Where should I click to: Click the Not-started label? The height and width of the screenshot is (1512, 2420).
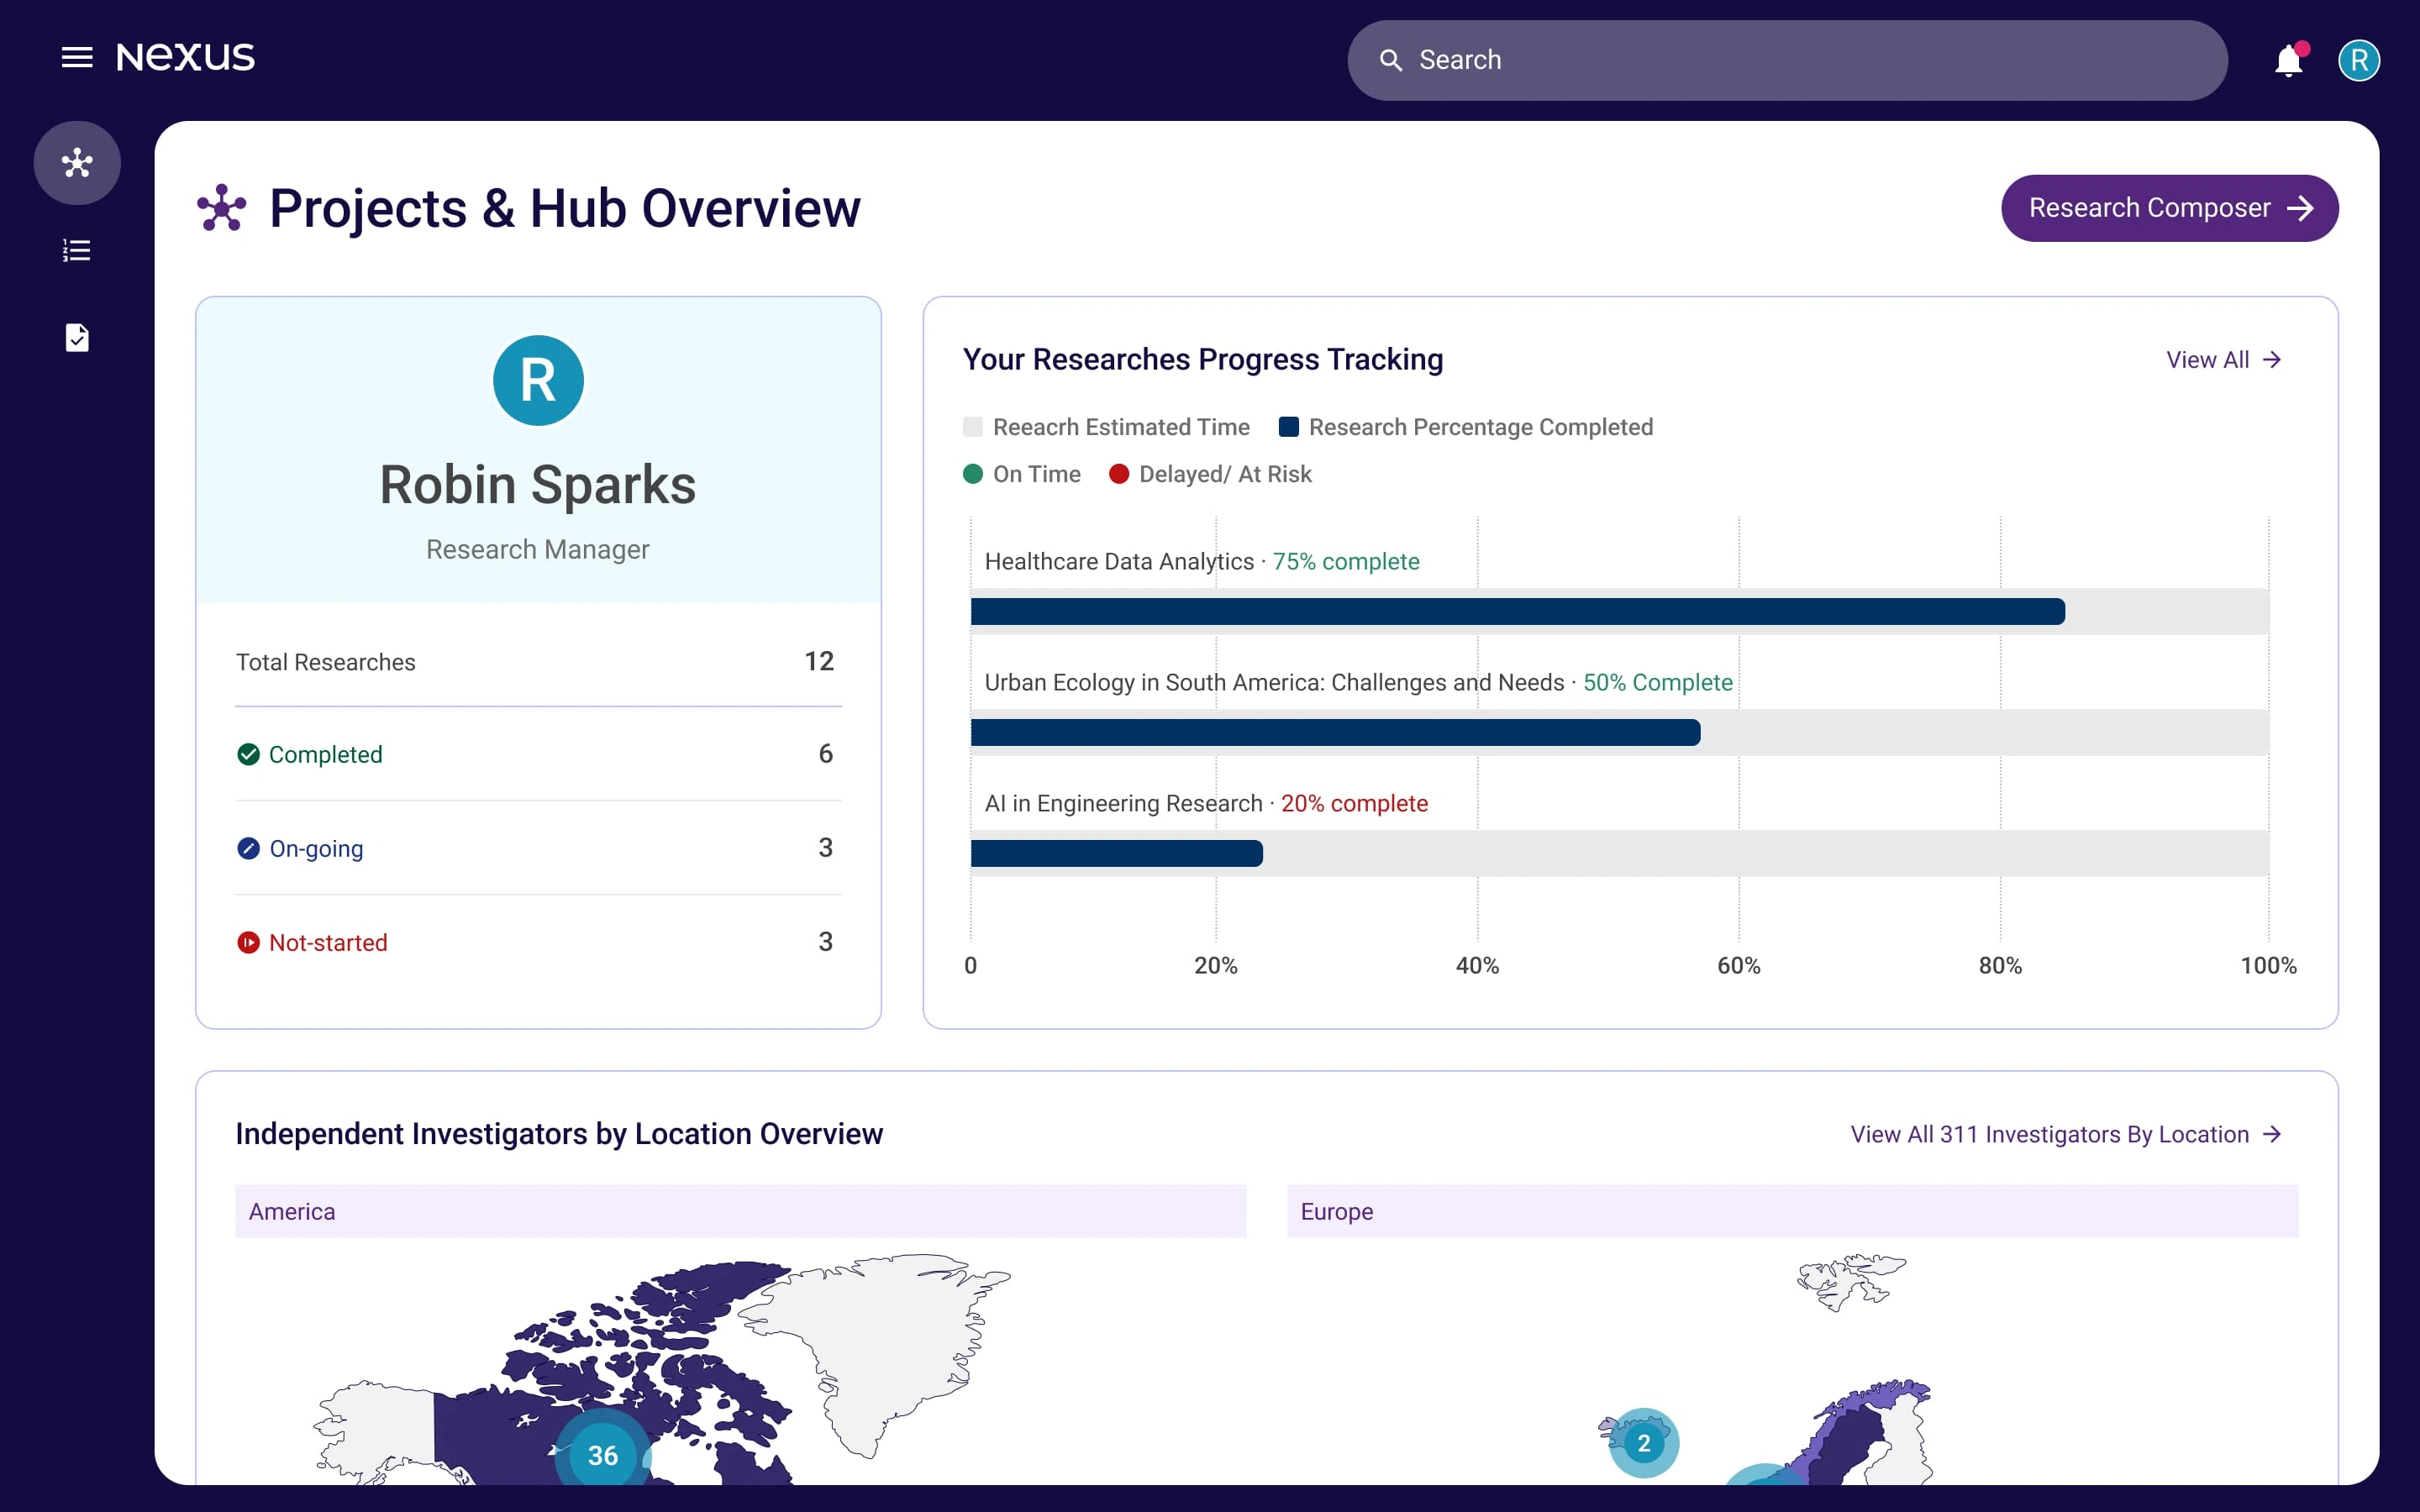click(328, 942)
